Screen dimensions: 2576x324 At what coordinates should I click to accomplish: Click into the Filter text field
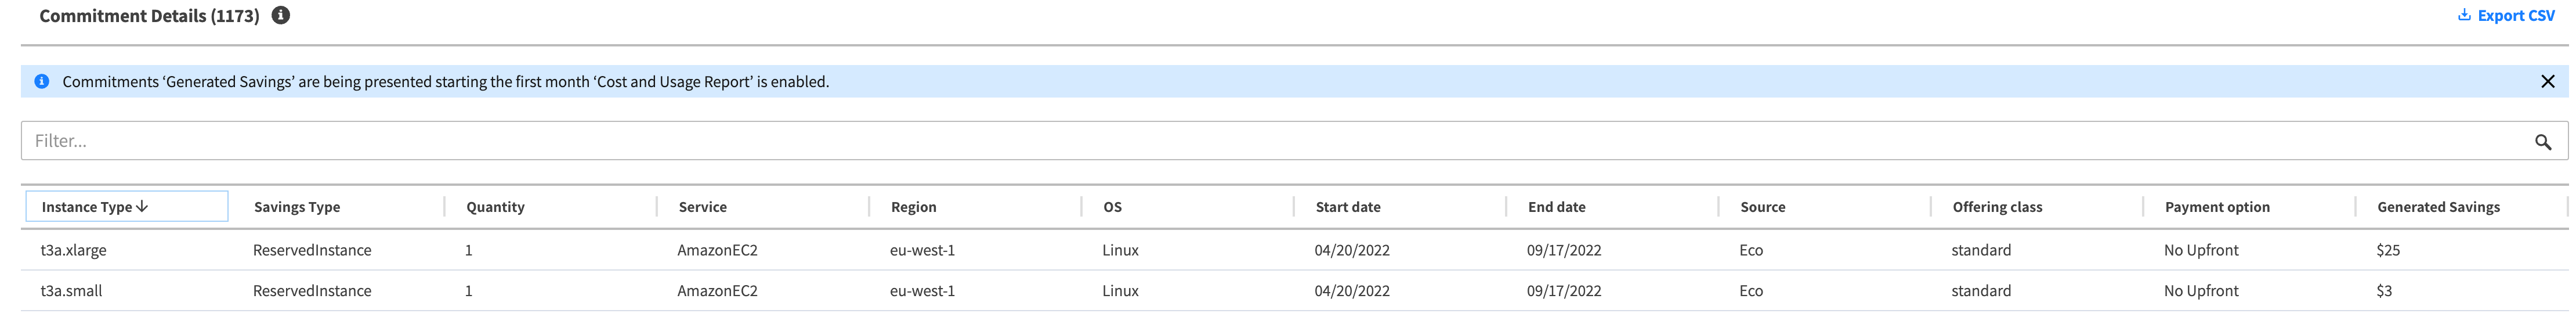pyautogui.click(x=1200, y=141)
